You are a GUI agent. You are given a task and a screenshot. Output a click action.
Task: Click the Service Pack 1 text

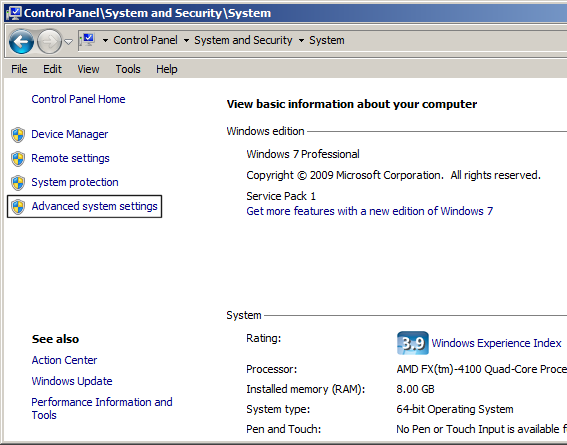click(281, 196)
